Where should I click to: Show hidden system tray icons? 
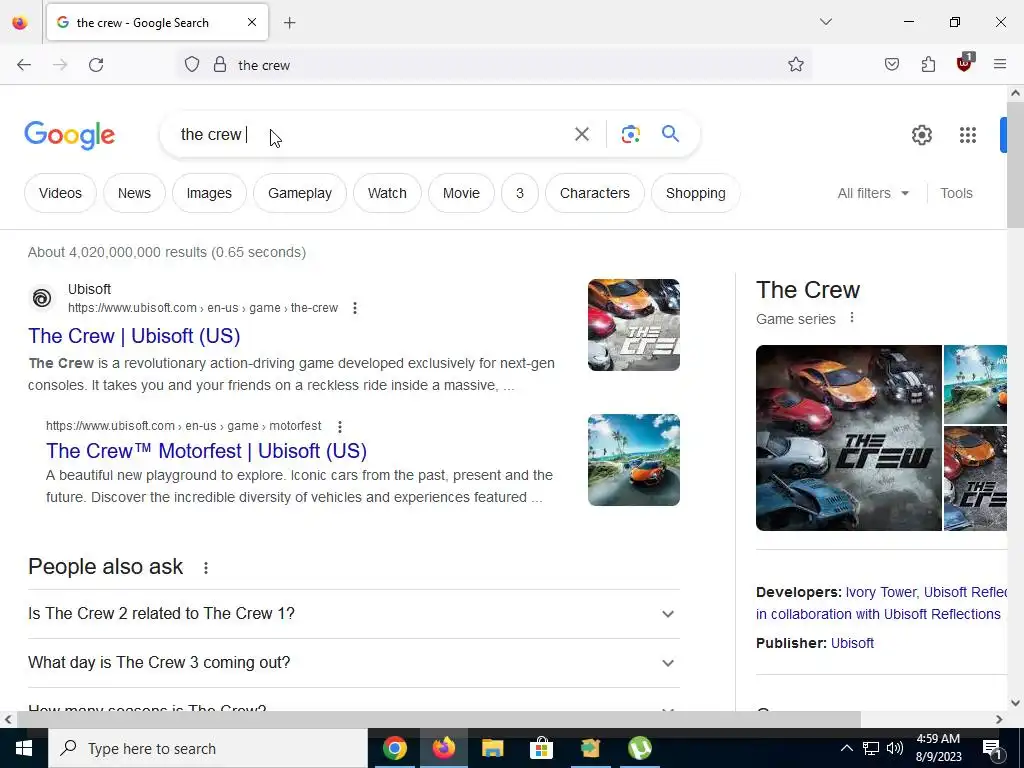[846, 748]
